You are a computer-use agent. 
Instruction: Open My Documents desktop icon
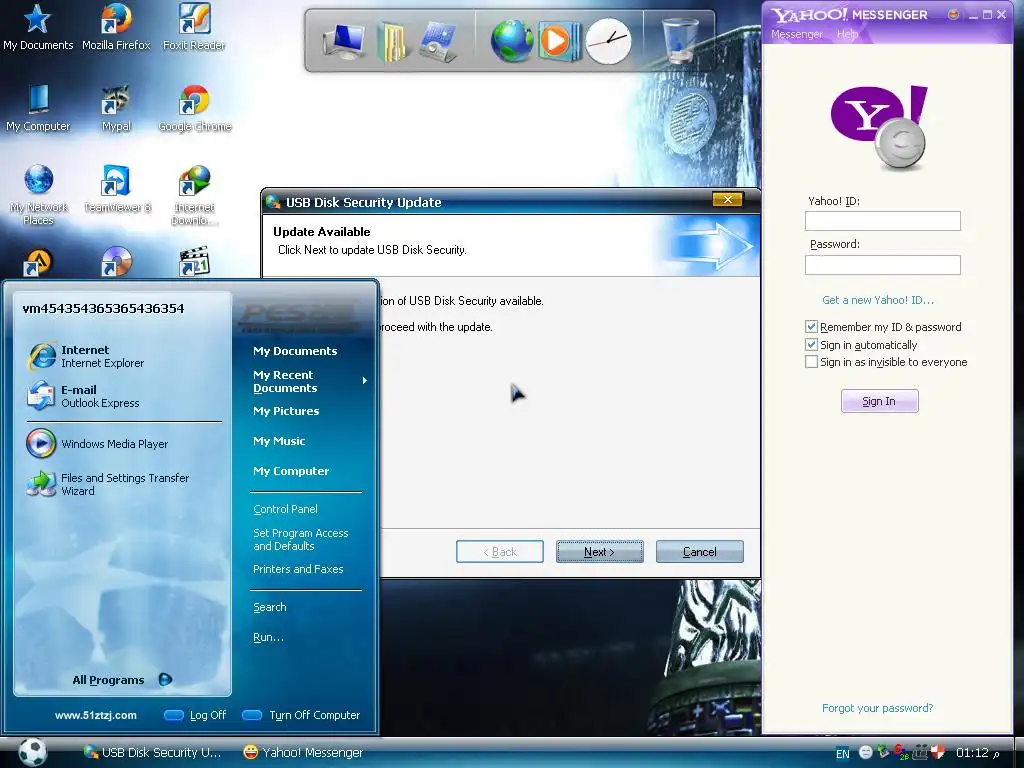38,27
